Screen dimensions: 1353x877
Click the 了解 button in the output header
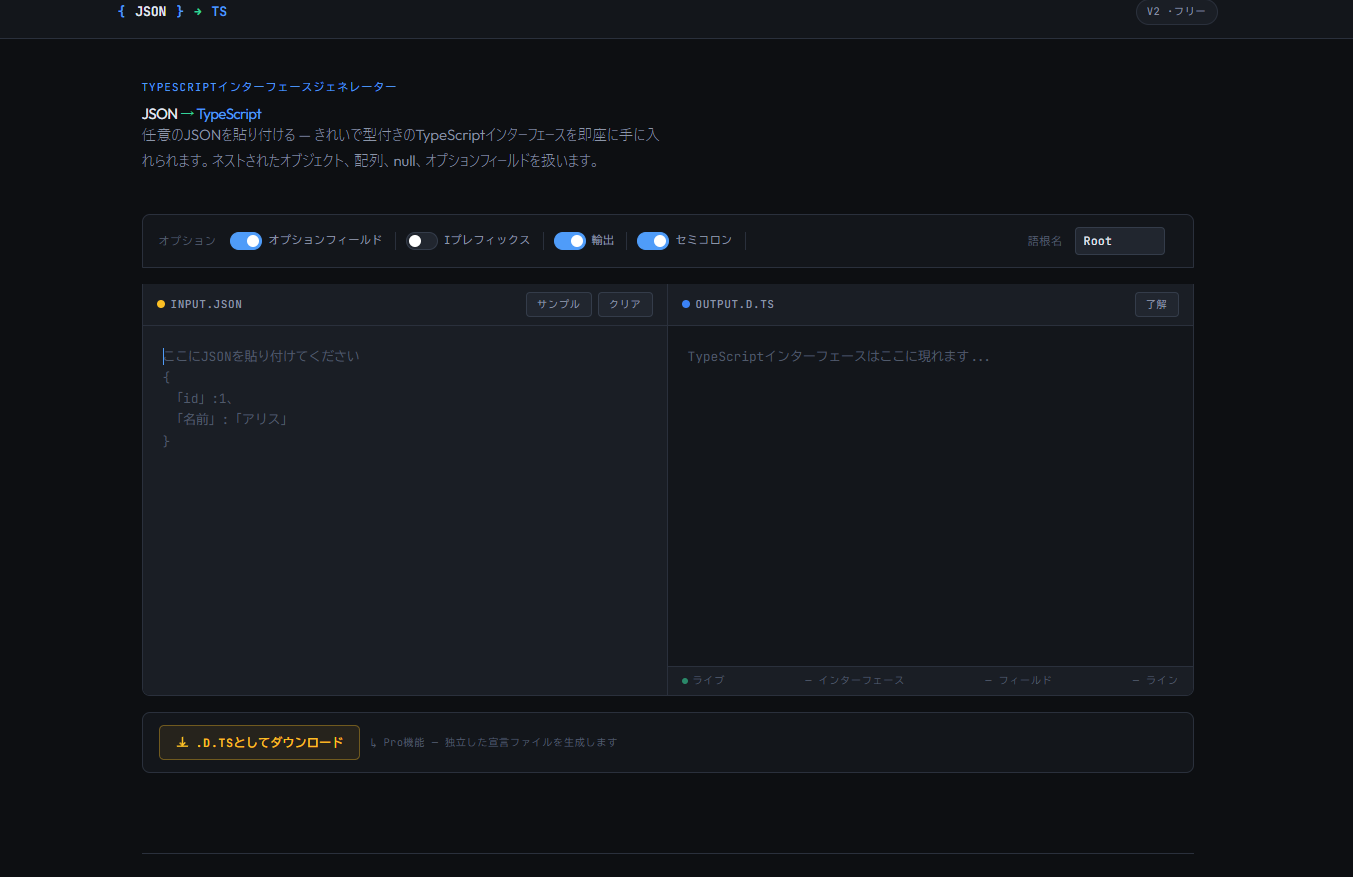pyautogui.click(x=1156, y=304)
